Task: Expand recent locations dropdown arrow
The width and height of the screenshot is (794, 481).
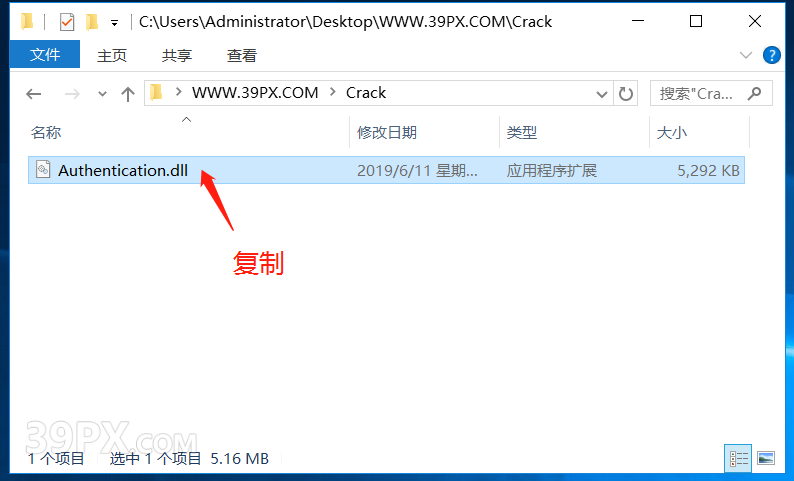Action: tap(102, 94)
